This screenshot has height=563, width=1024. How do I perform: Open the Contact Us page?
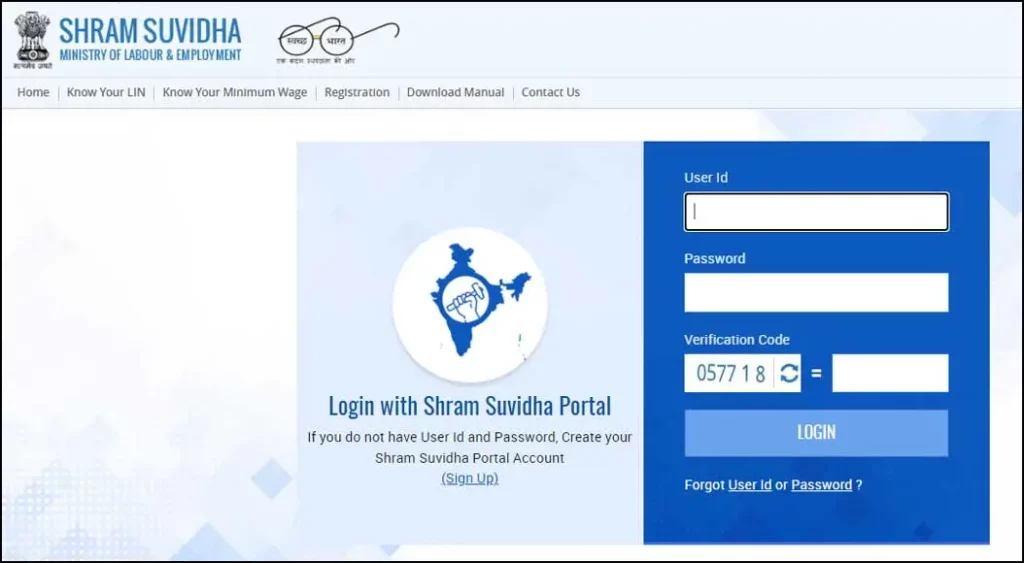tap(551, 92)
